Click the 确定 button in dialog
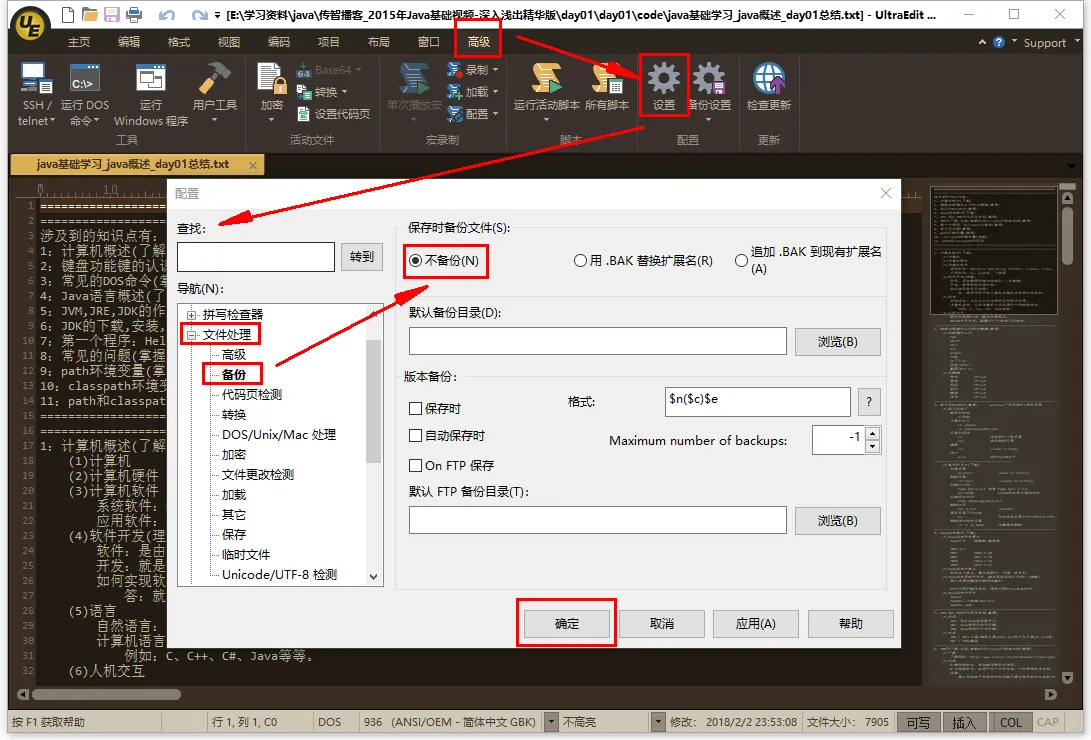Screen dimensions: 1091x740 pos(567,623)
